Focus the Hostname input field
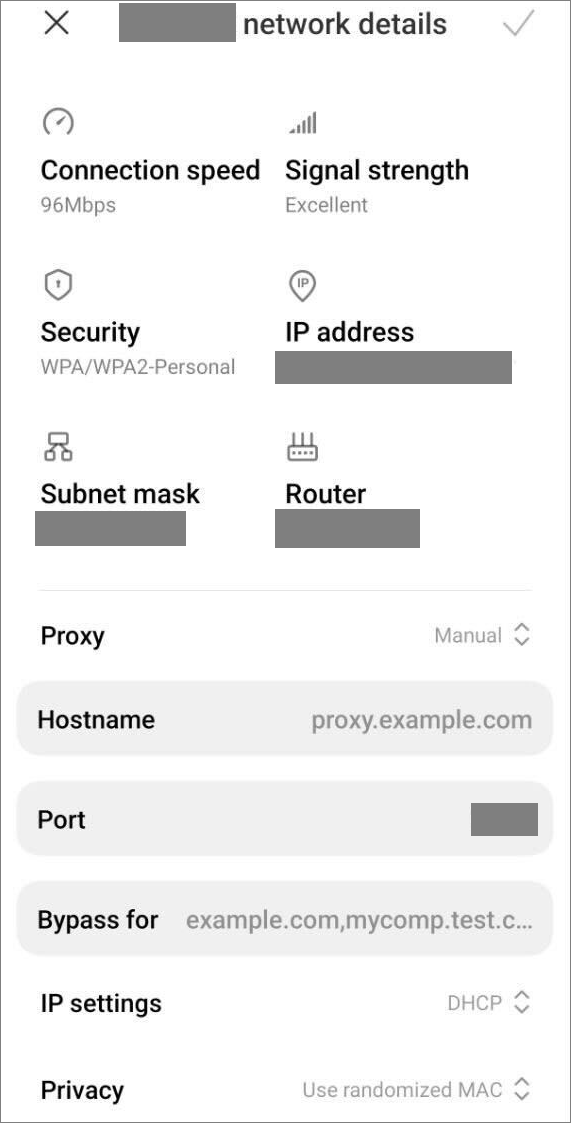 (x=284, y=718)
